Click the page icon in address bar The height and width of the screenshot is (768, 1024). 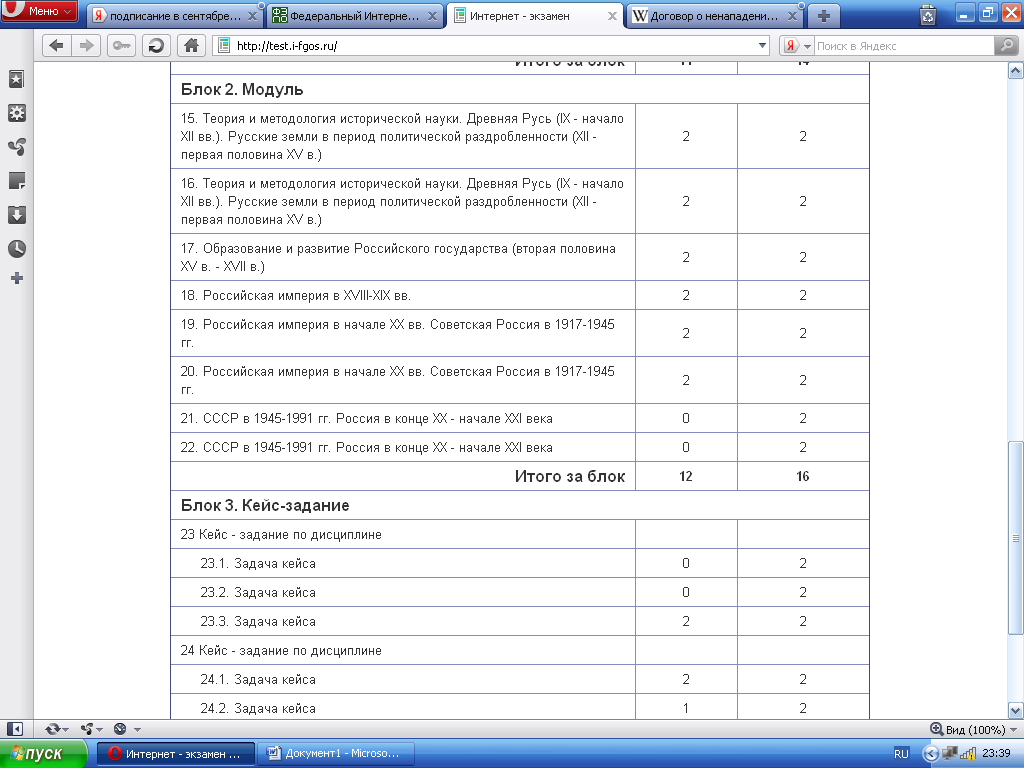[224, 46]
